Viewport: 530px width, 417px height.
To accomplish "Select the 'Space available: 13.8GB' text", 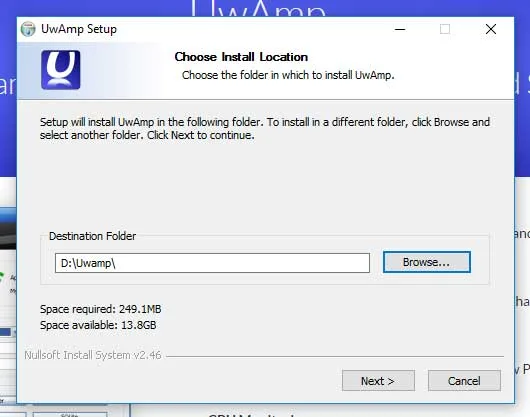I will tap(98, 325).
